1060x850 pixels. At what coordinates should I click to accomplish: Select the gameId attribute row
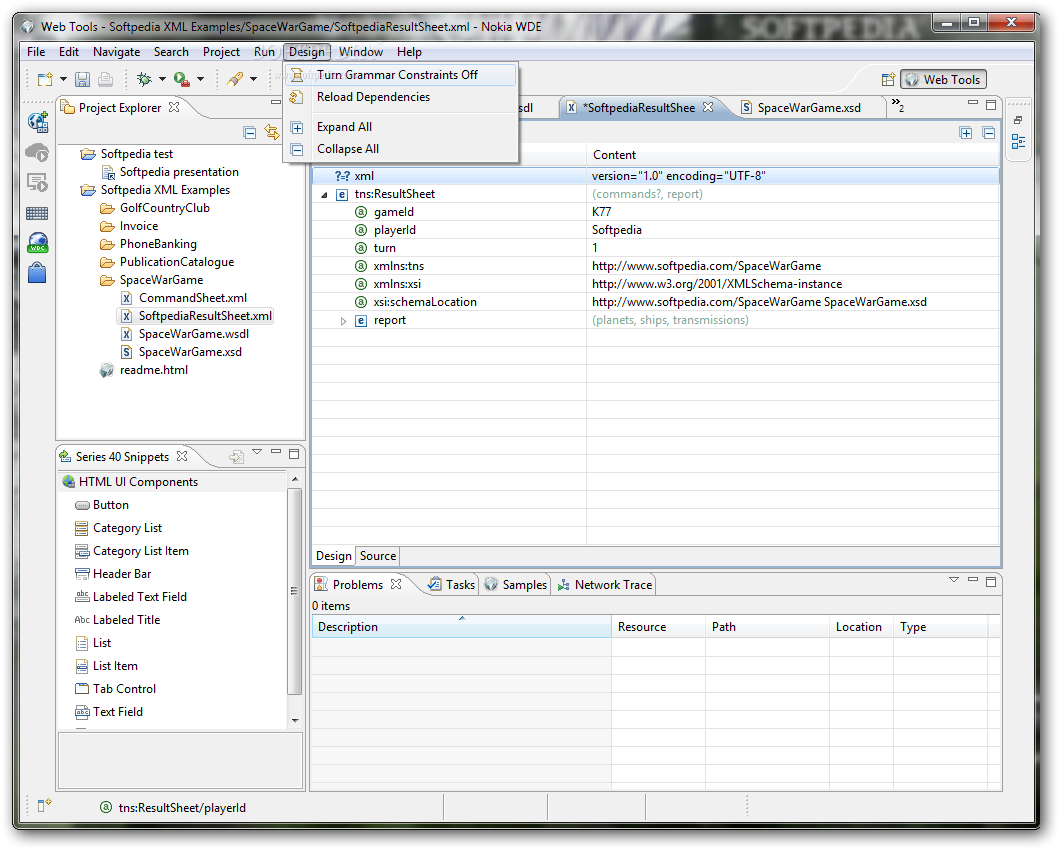656,212
